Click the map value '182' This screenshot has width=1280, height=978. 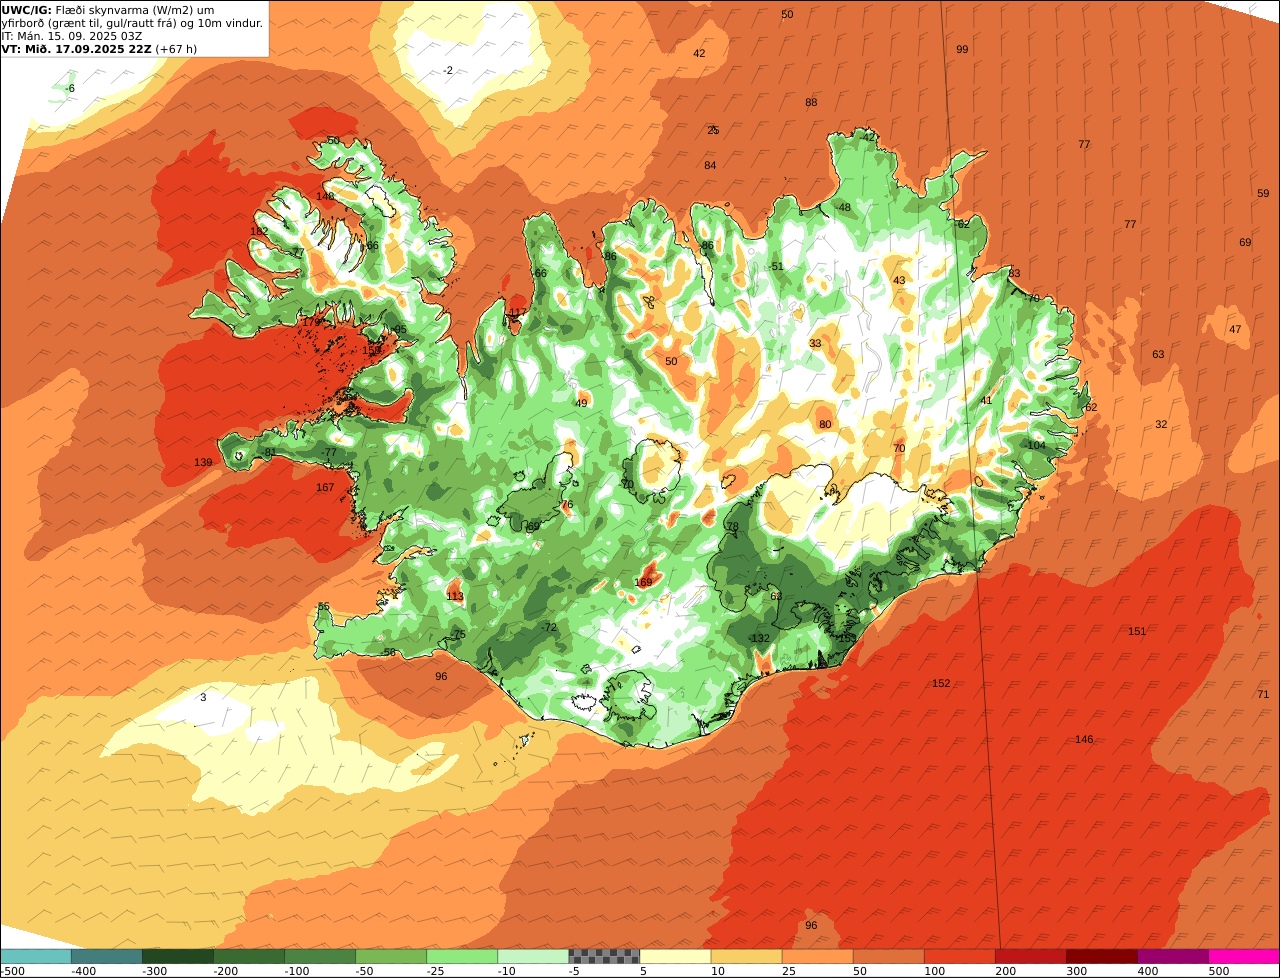(x=259, y=232)
